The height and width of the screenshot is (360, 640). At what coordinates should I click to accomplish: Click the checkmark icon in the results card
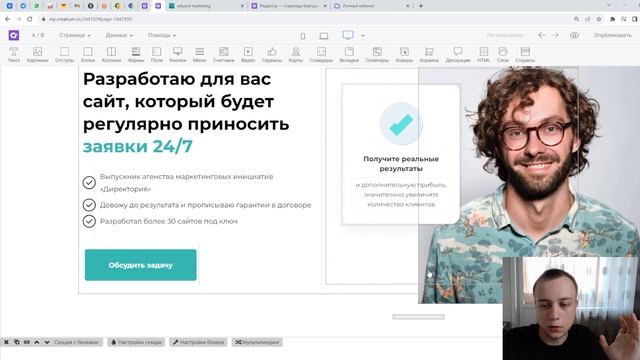(401, 124)
